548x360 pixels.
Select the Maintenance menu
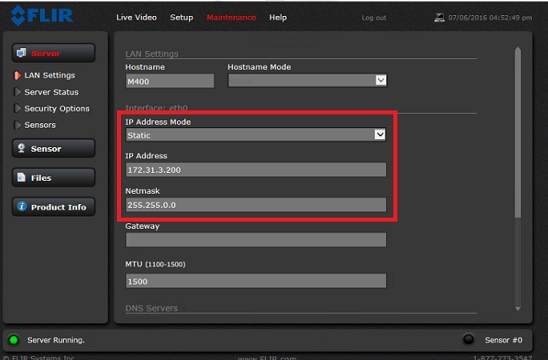pyautogui.click(x=231, y=17)
